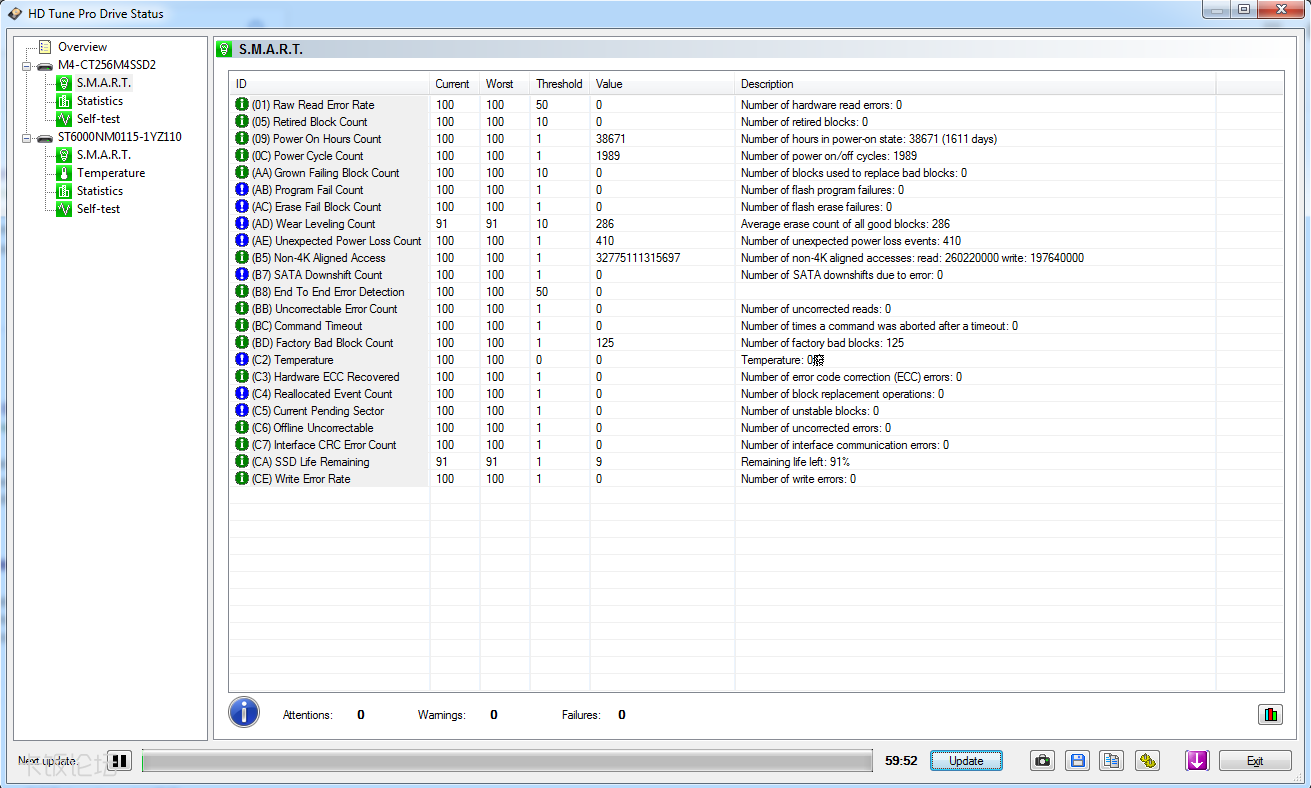The width and height of the screenshot is (1311, 788).
Task: Click the green status icon for Raw Read Error Rate
Action: (241, 104)
